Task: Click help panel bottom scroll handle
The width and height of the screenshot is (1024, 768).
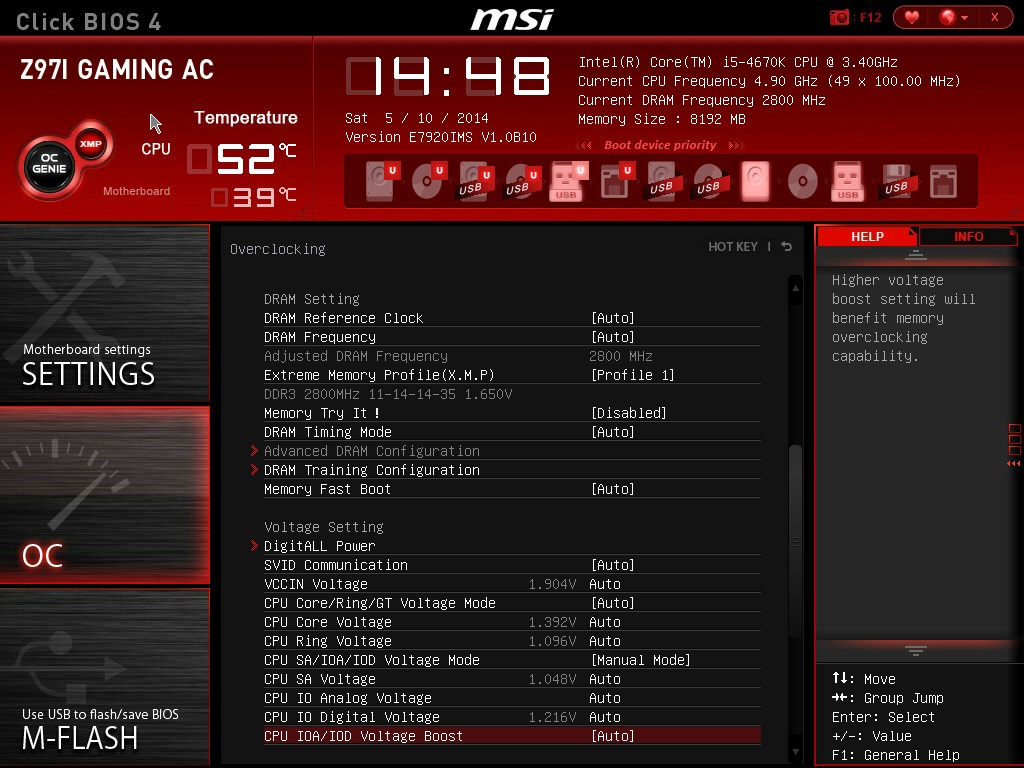Action: pos(916,650)
